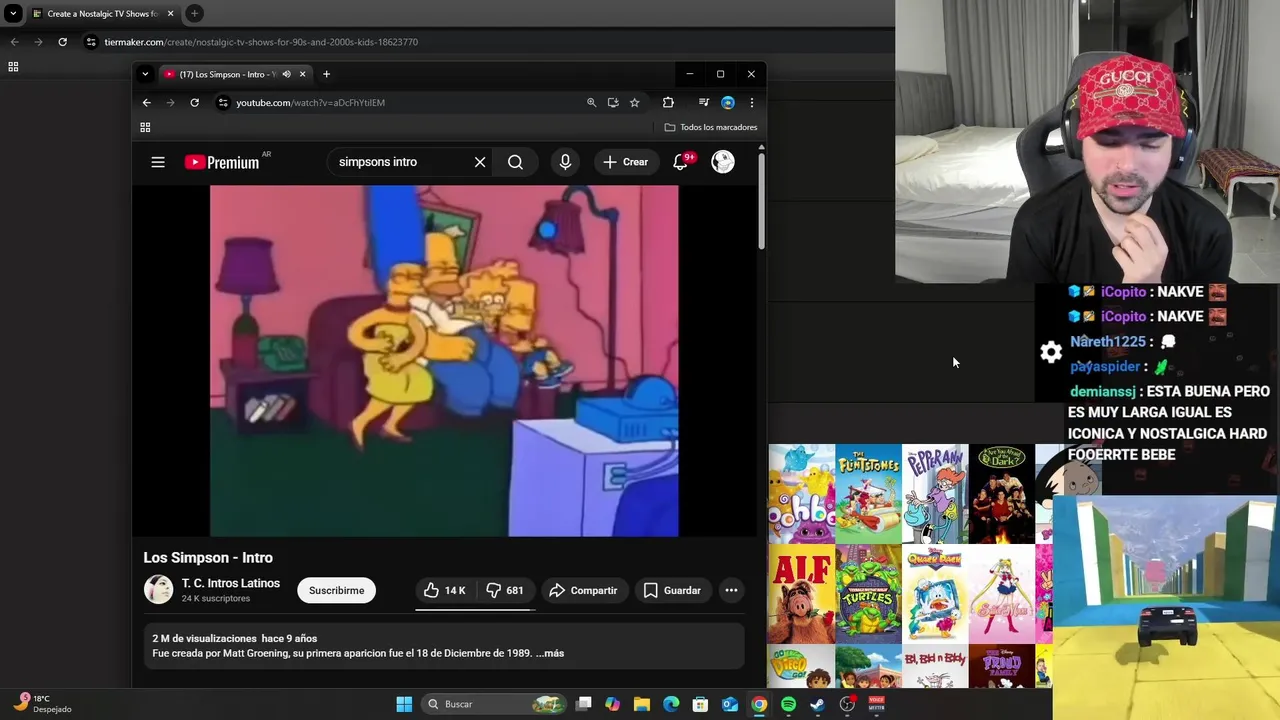Screen dimensions: 1280x720
Task: Open File Explorer from taskbar
Action: 642,704
